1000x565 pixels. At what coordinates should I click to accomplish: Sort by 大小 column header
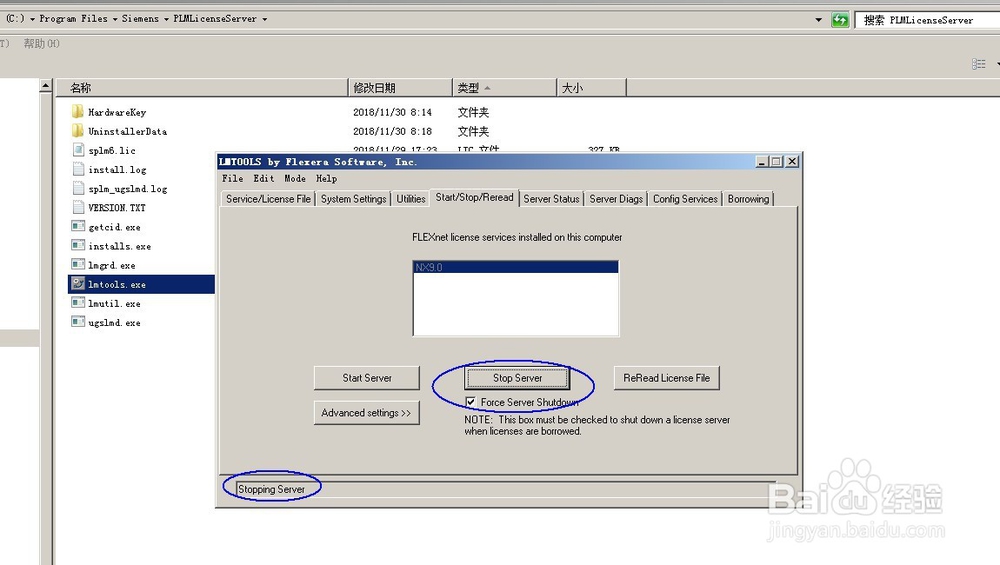pyautogui.click(x=591, y=88)
